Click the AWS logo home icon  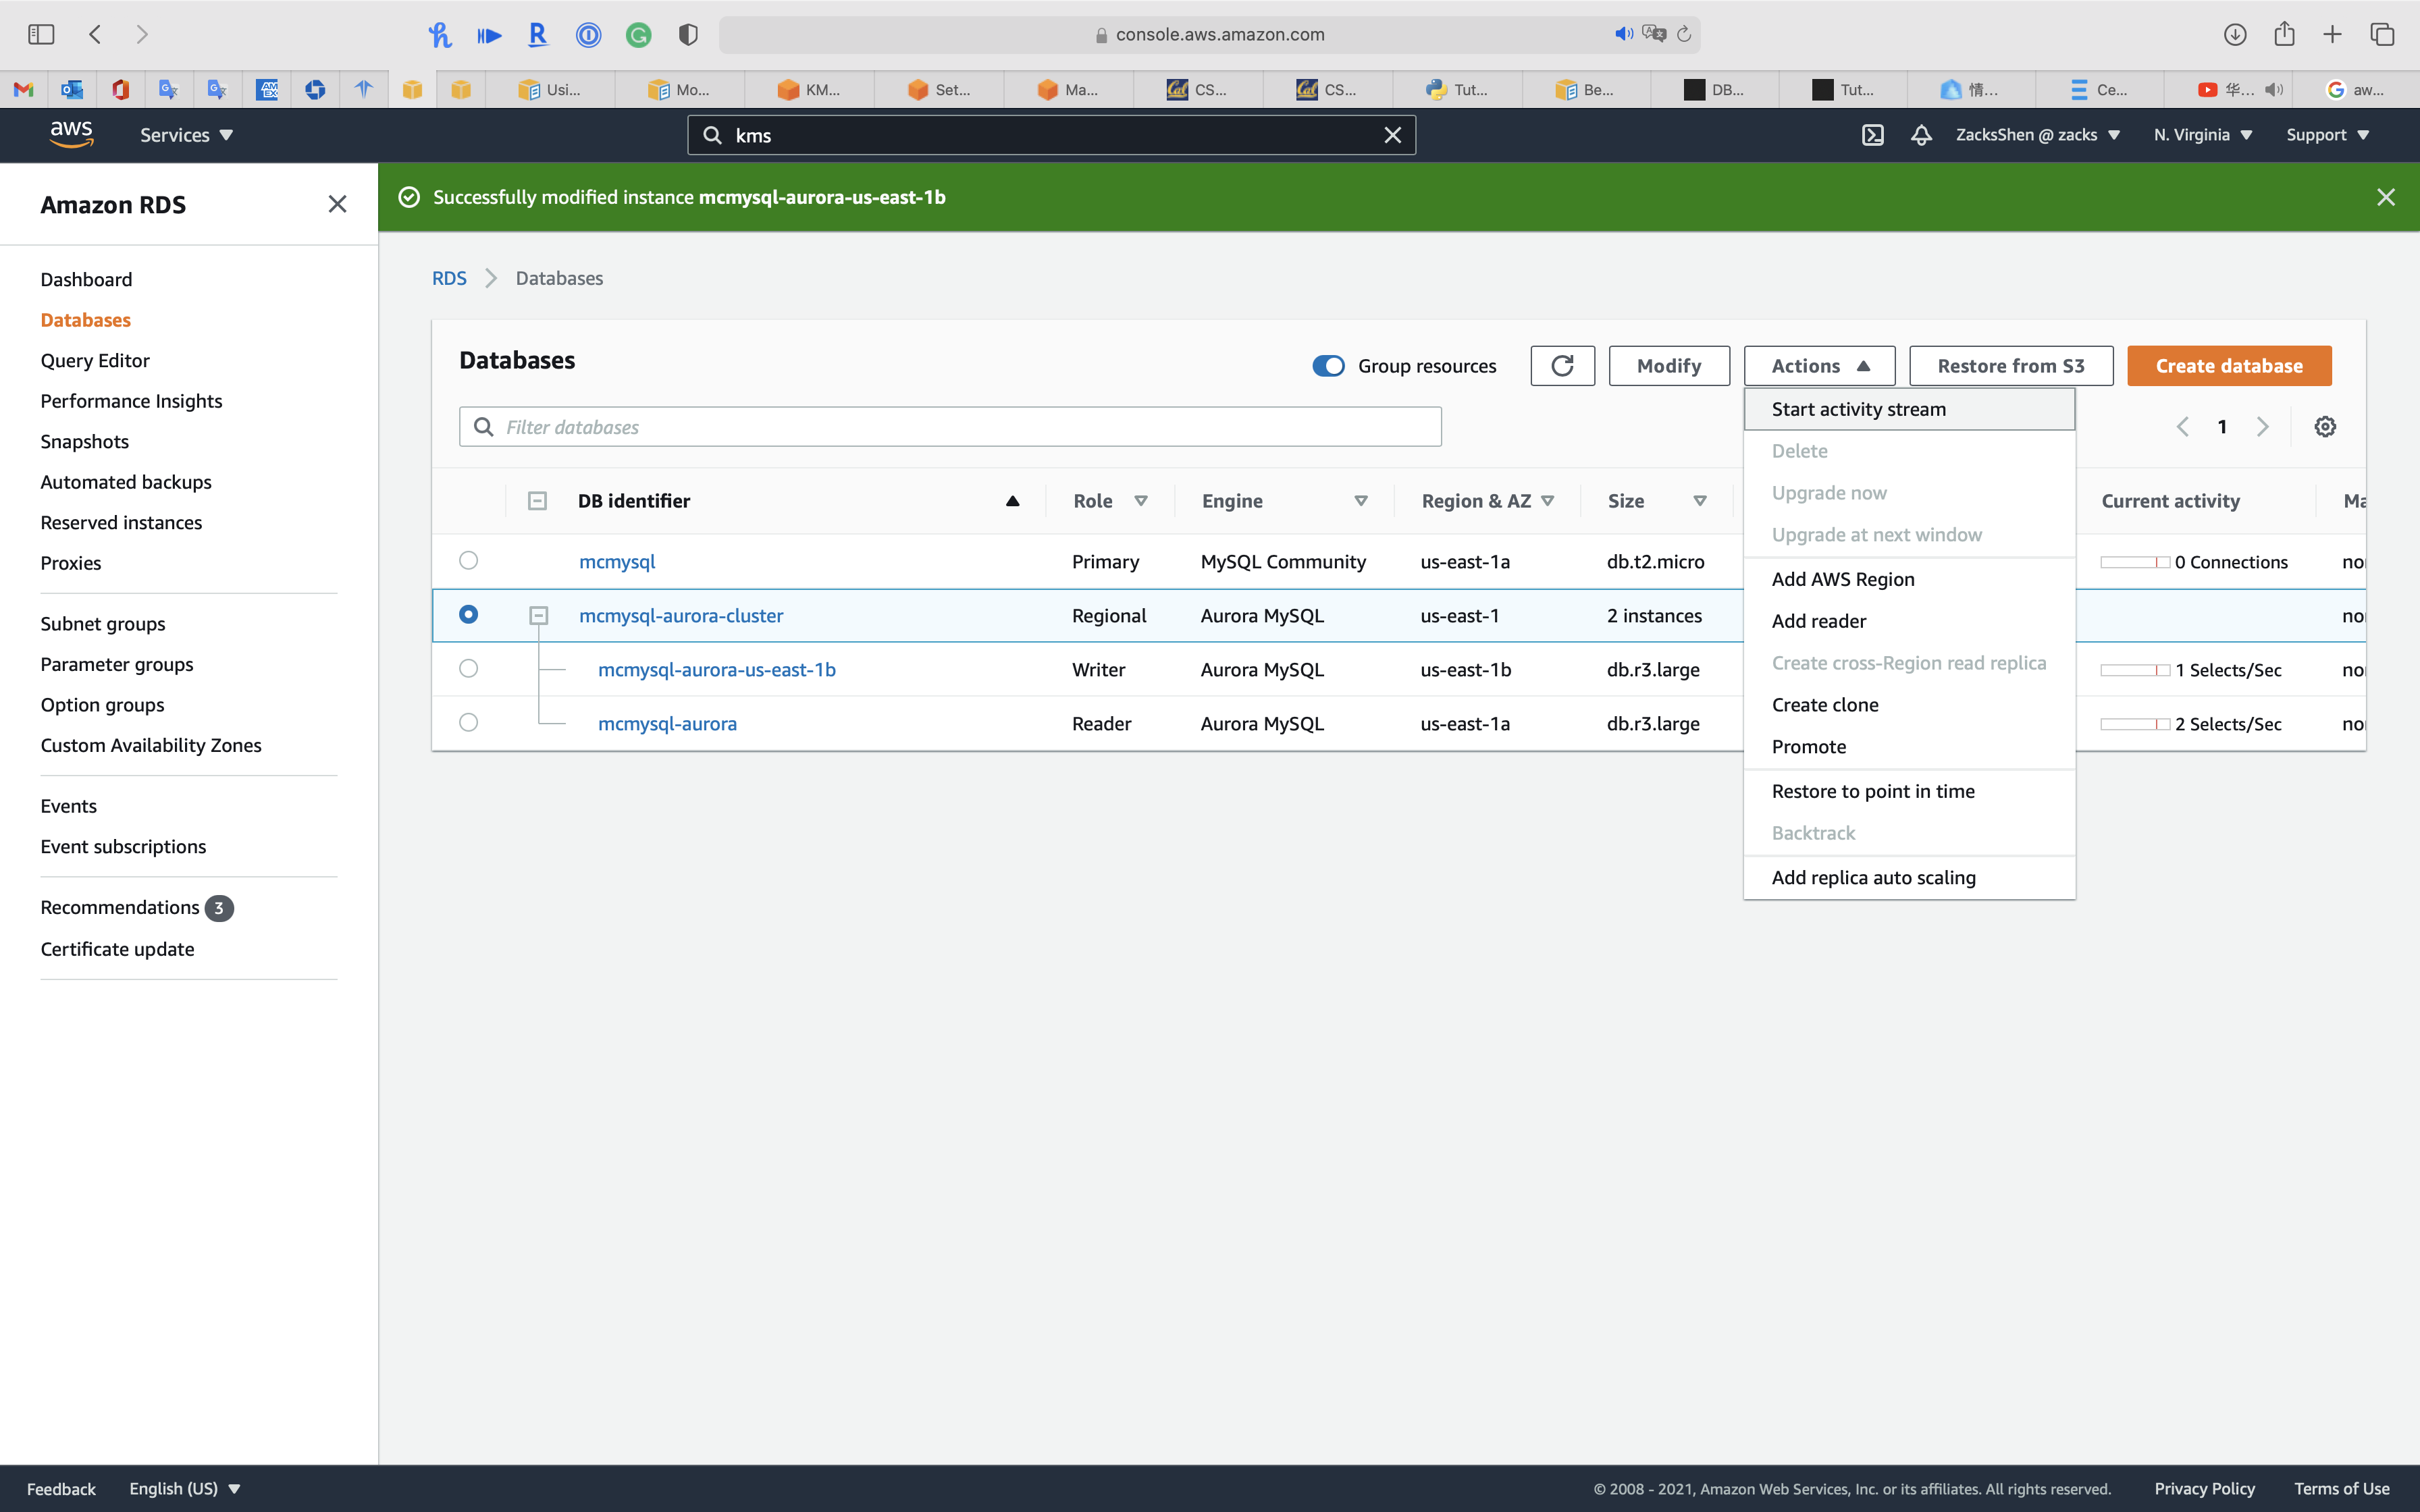coord(71,134)
